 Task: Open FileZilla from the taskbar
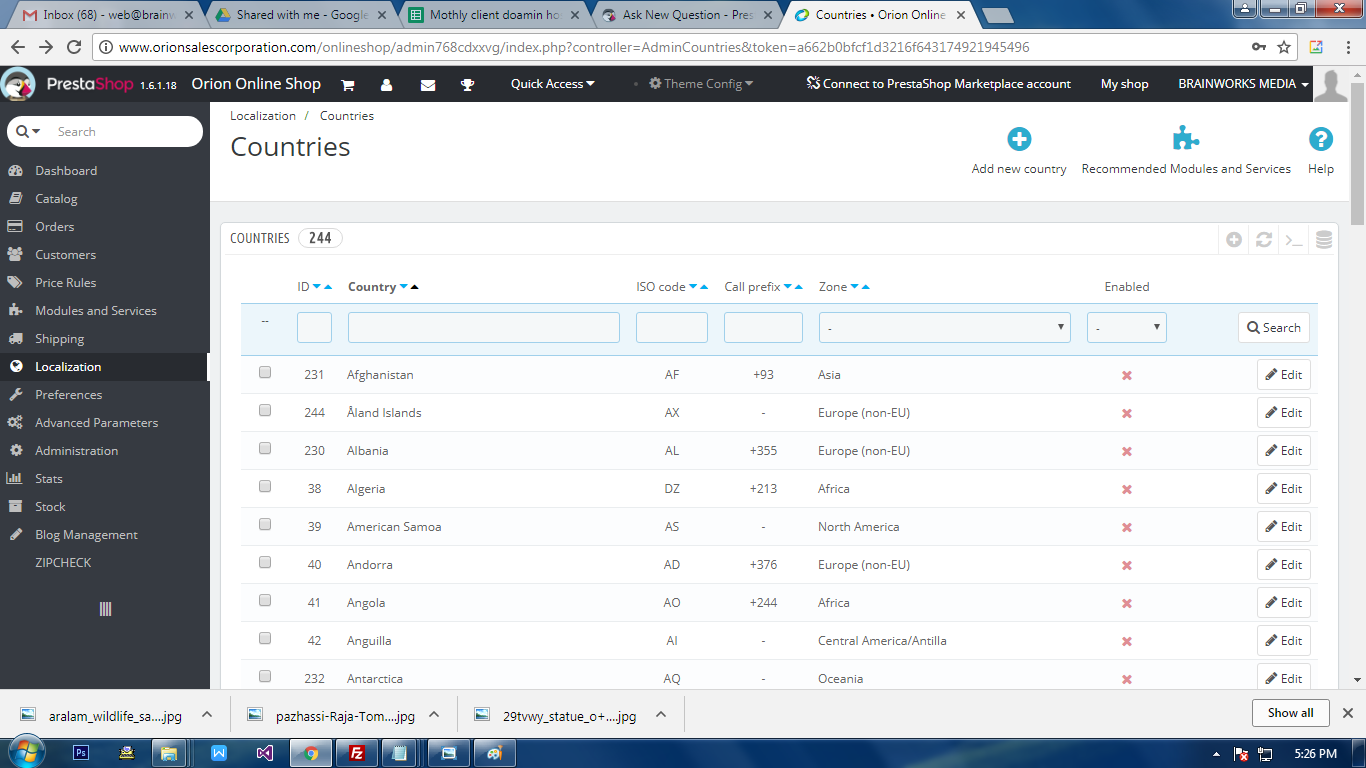pos(356,753)
